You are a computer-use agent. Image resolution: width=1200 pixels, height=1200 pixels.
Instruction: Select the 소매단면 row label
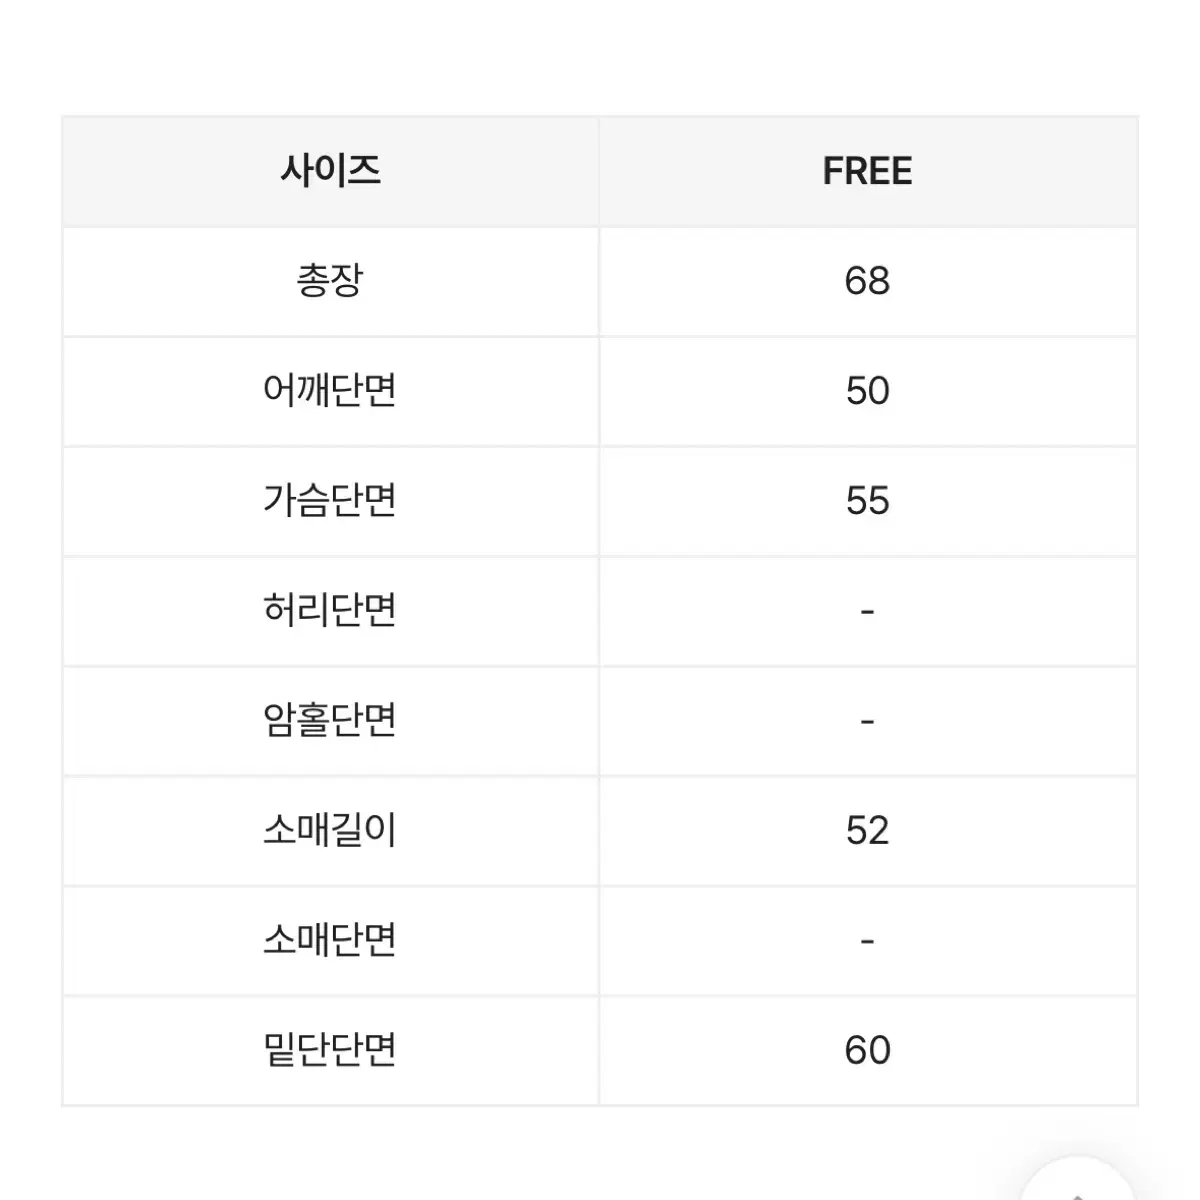coord(330,941)
